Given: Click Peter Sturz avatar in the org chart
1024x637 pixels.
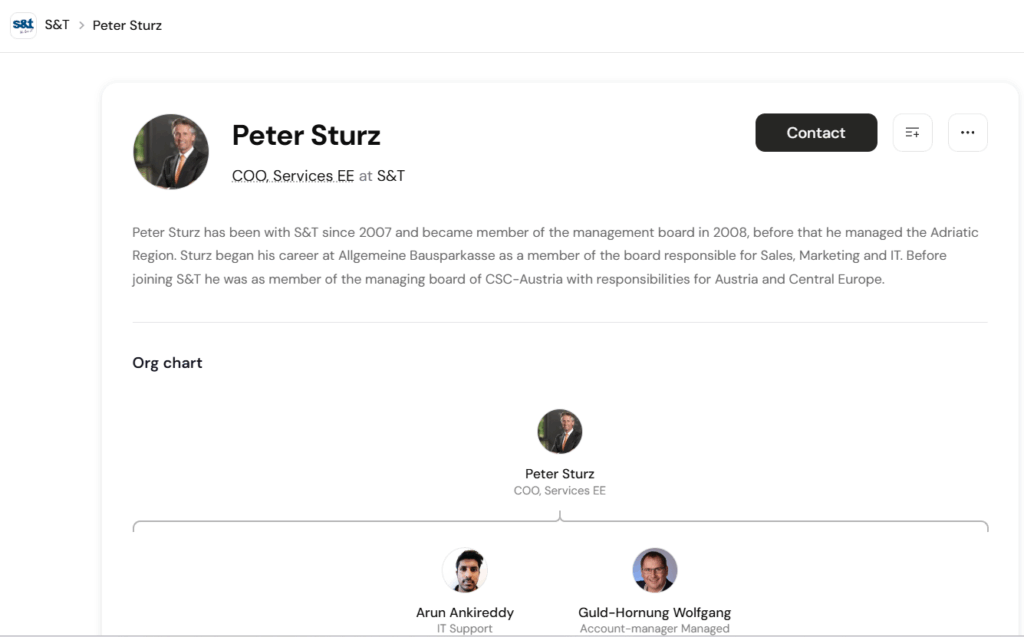Looking at the screenshot, I should tap(560, 431).
